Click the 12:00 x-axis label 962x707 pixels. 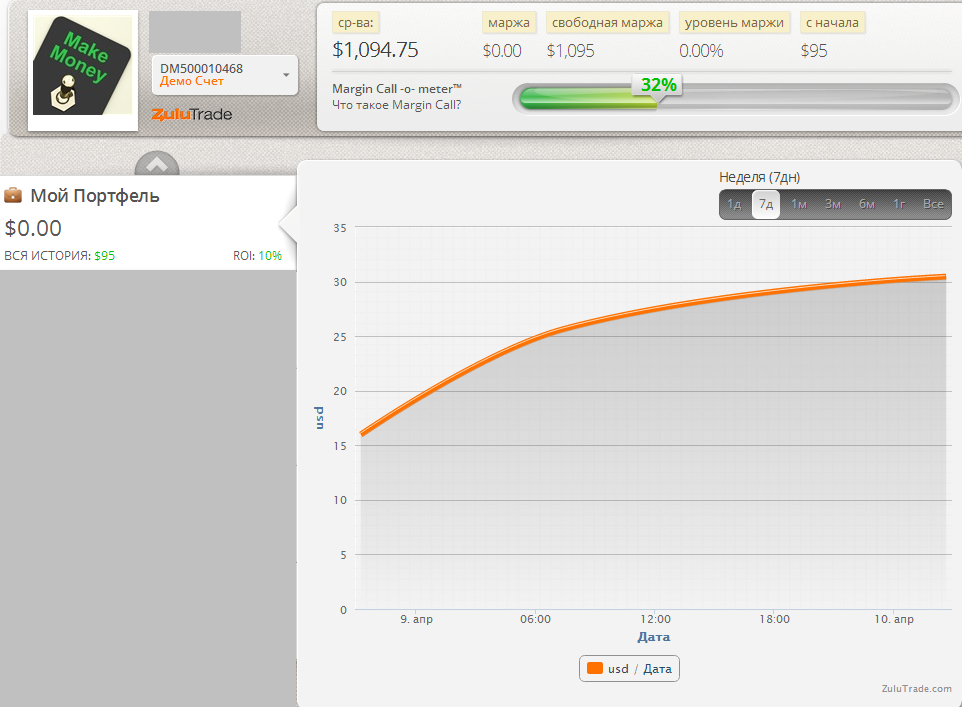pyautogui.click(x=655, y=619)
